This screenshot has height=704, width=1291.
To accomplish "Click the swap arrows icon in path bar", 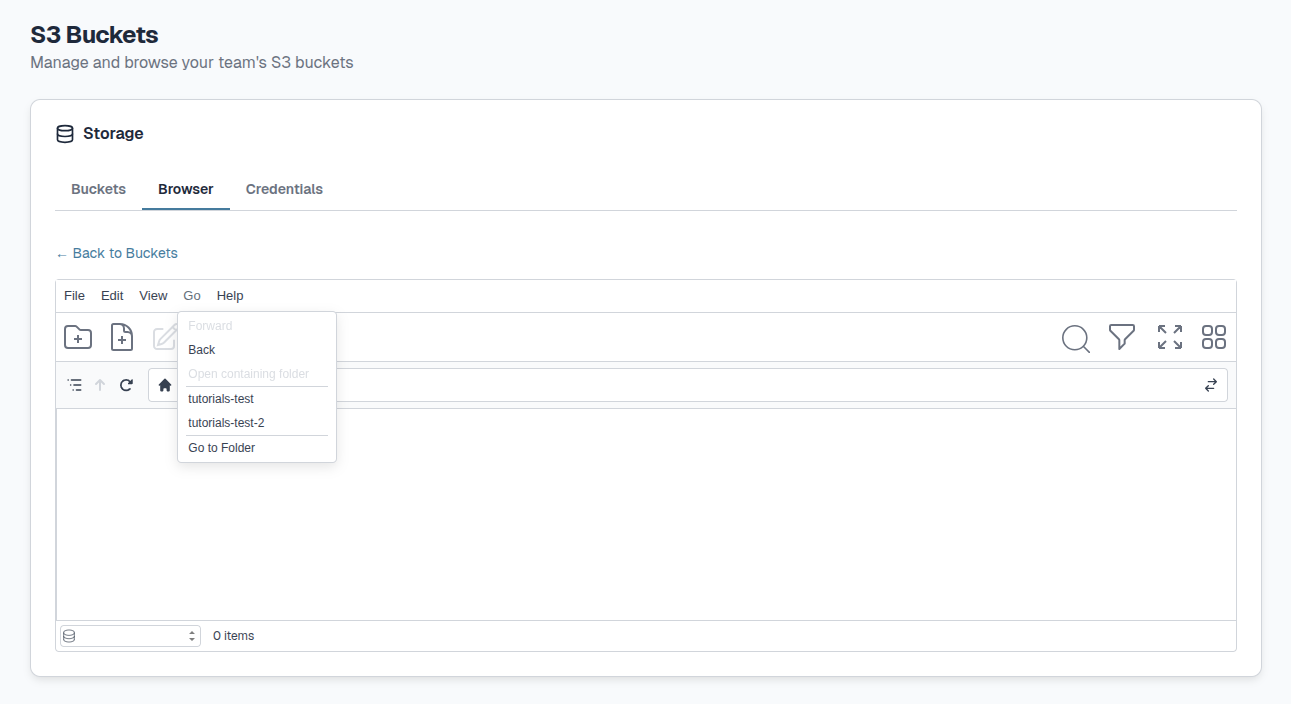I will [1210, 385].
